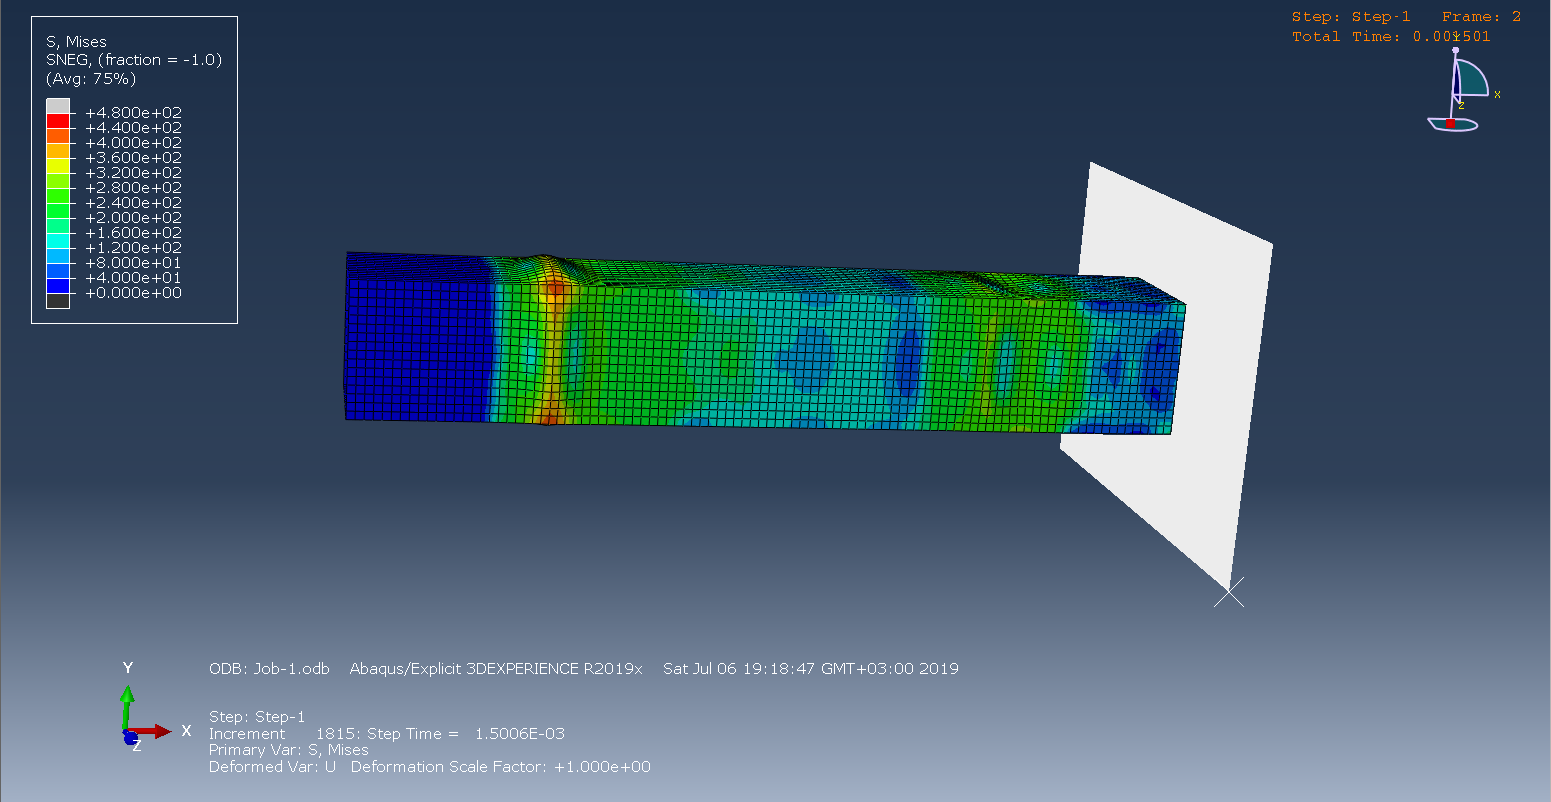Click the legend value +8.000e+01

[134, 263]
